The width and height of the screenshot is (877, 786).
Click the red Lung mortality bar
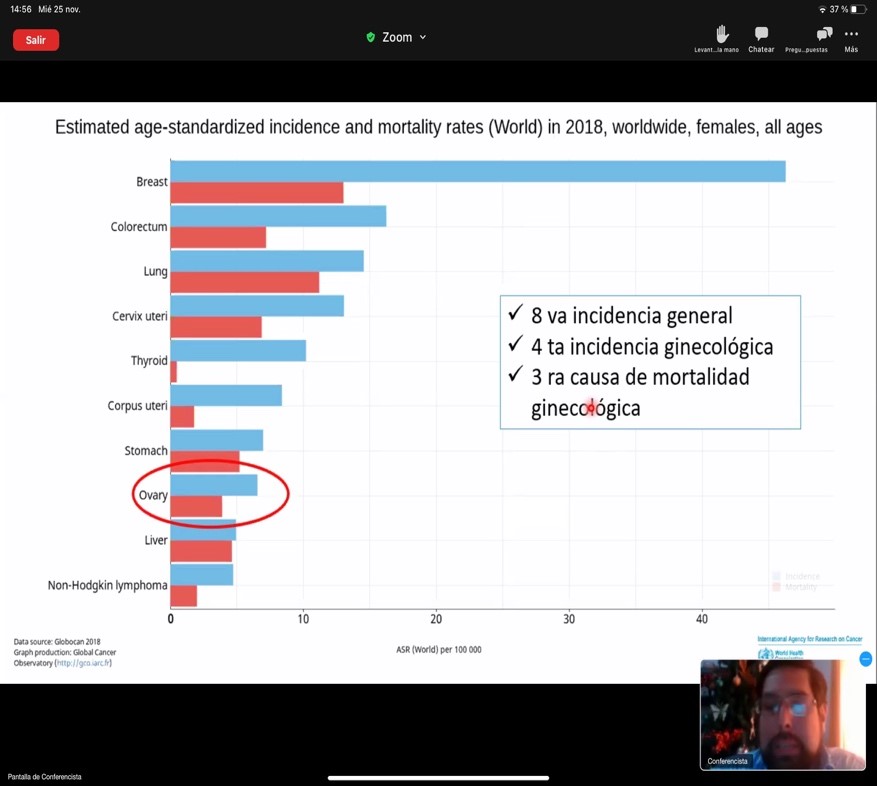(x=245, y=283)
